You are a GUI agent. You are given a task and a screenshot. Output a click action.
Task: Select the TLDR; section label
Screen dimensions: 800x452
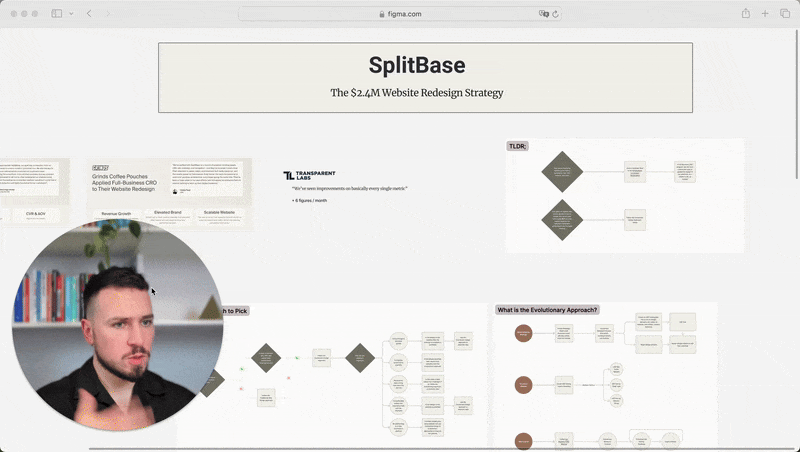click(517, 146)
